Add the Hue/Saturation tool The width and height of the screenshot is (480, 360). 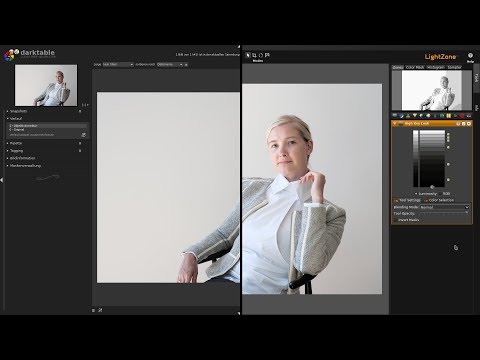tap(421, 115)
